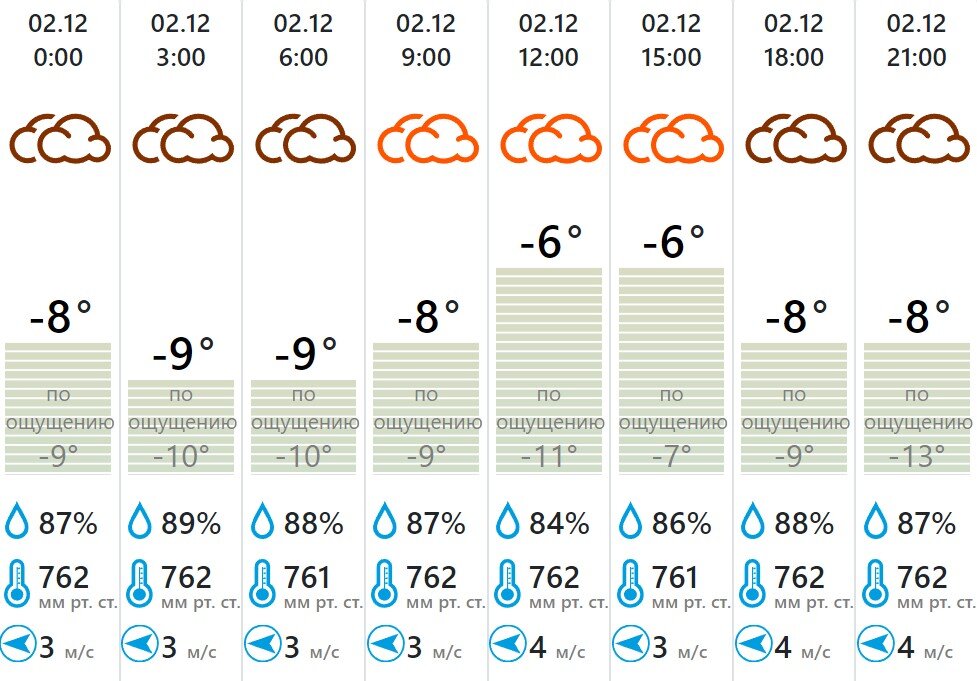977x681 pixels.
Task: Click the orange cloud icon at 12:00
Action: [x=551, y=138]
